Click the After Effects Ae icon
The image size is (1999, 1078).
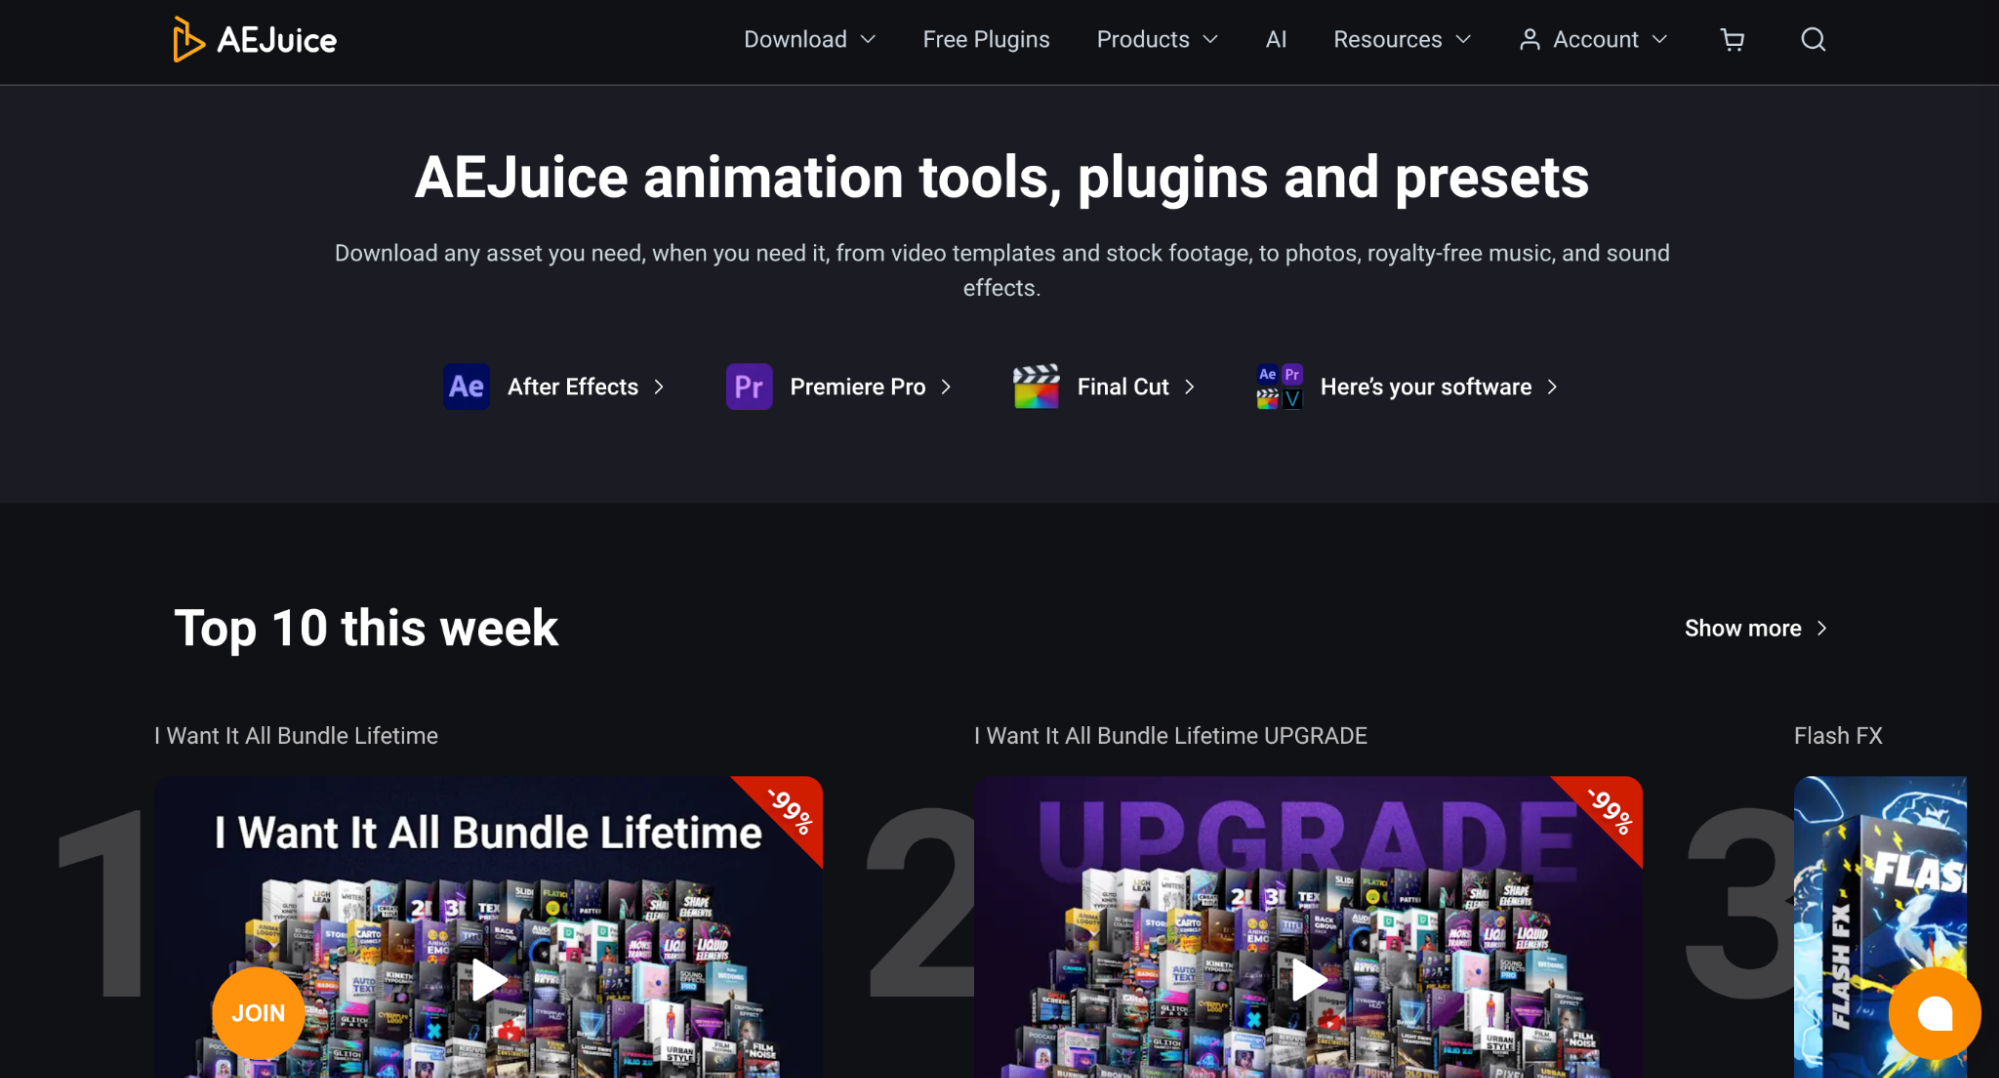pyautogui.click(x=466, y=387)
